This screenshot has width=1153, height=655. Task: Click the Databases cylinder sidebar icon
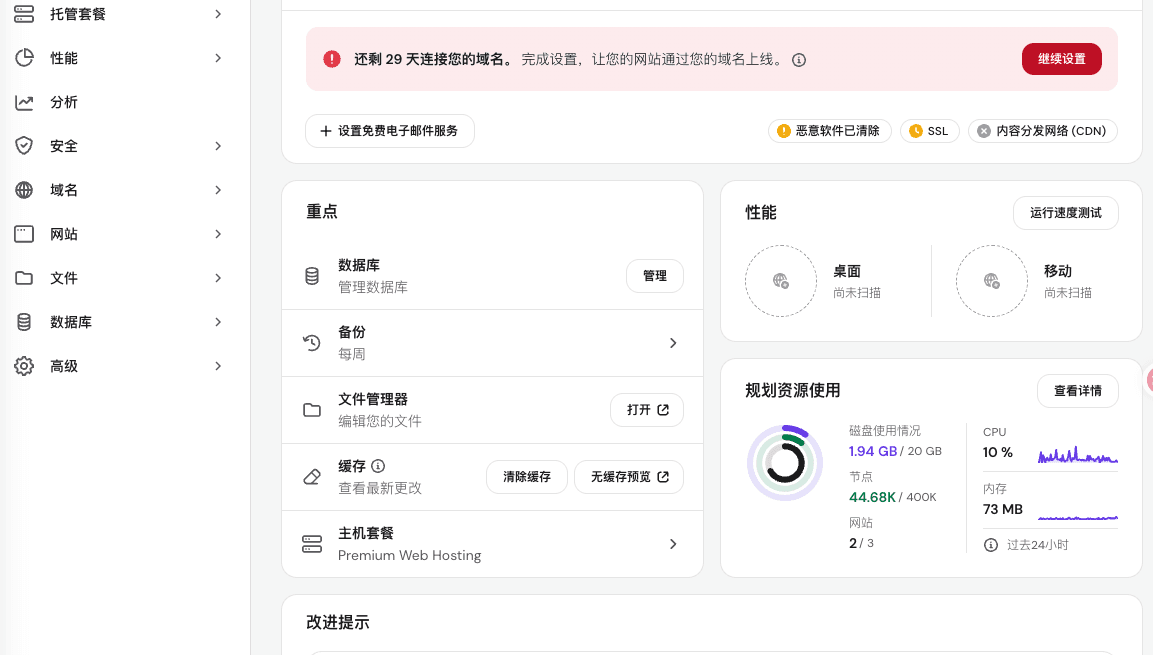(x=24, y=322)
